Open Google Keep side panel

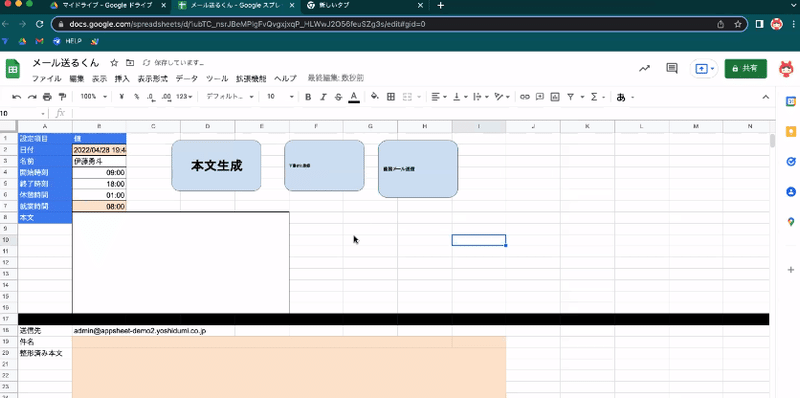(791, 132)
